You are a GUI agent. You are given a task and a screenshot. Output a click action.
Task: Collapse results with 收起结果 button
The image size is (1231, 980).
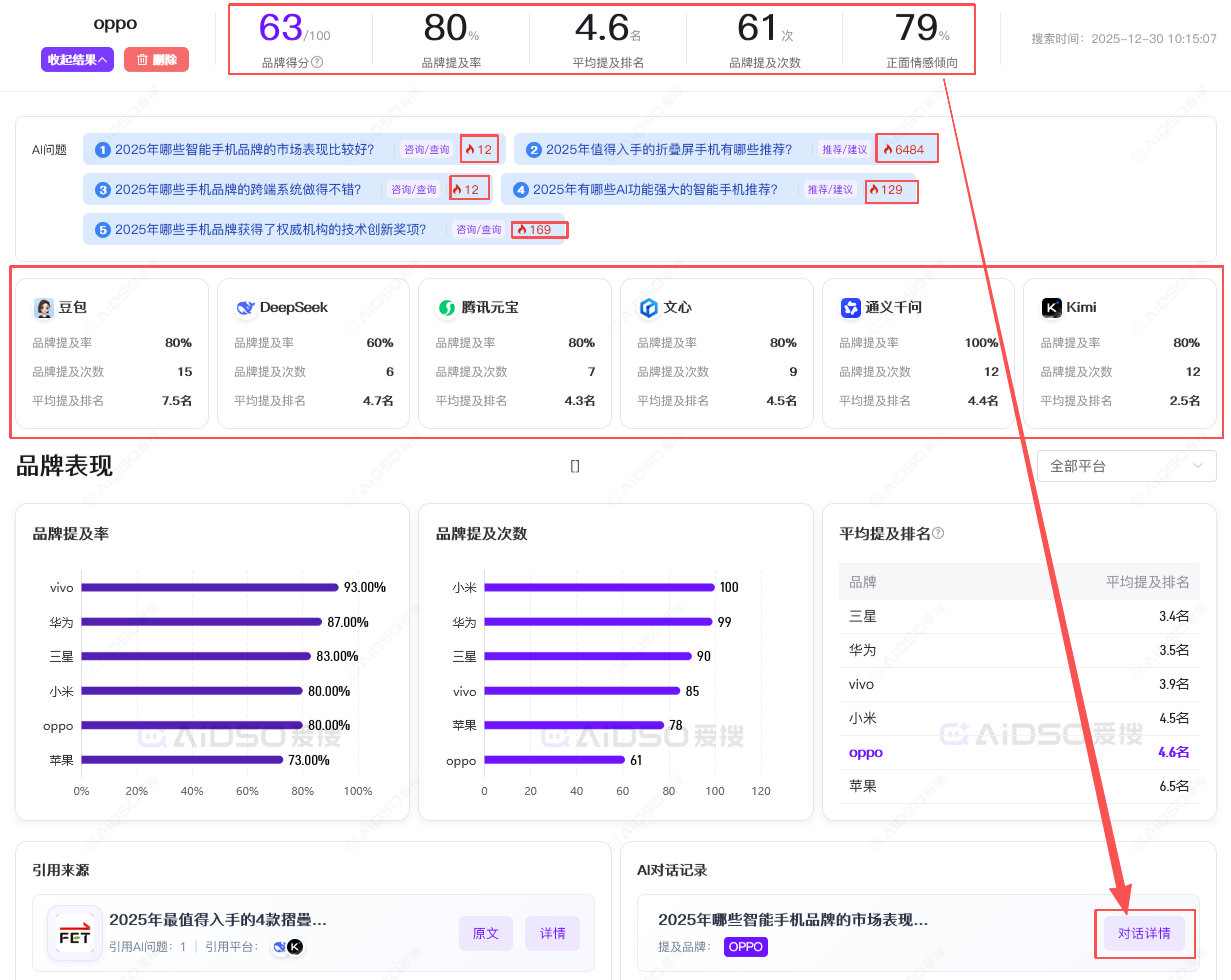coord(77,60)
